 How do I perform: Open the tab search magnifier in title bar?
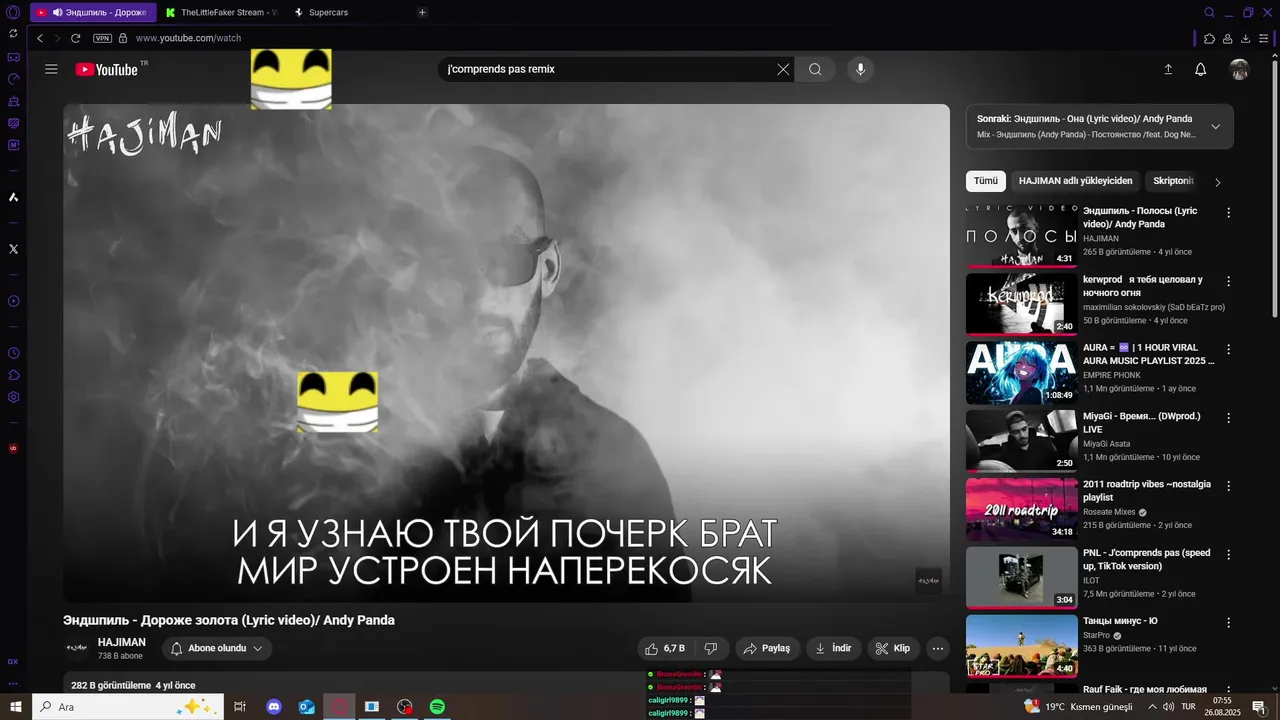[x=1209, y=13]
